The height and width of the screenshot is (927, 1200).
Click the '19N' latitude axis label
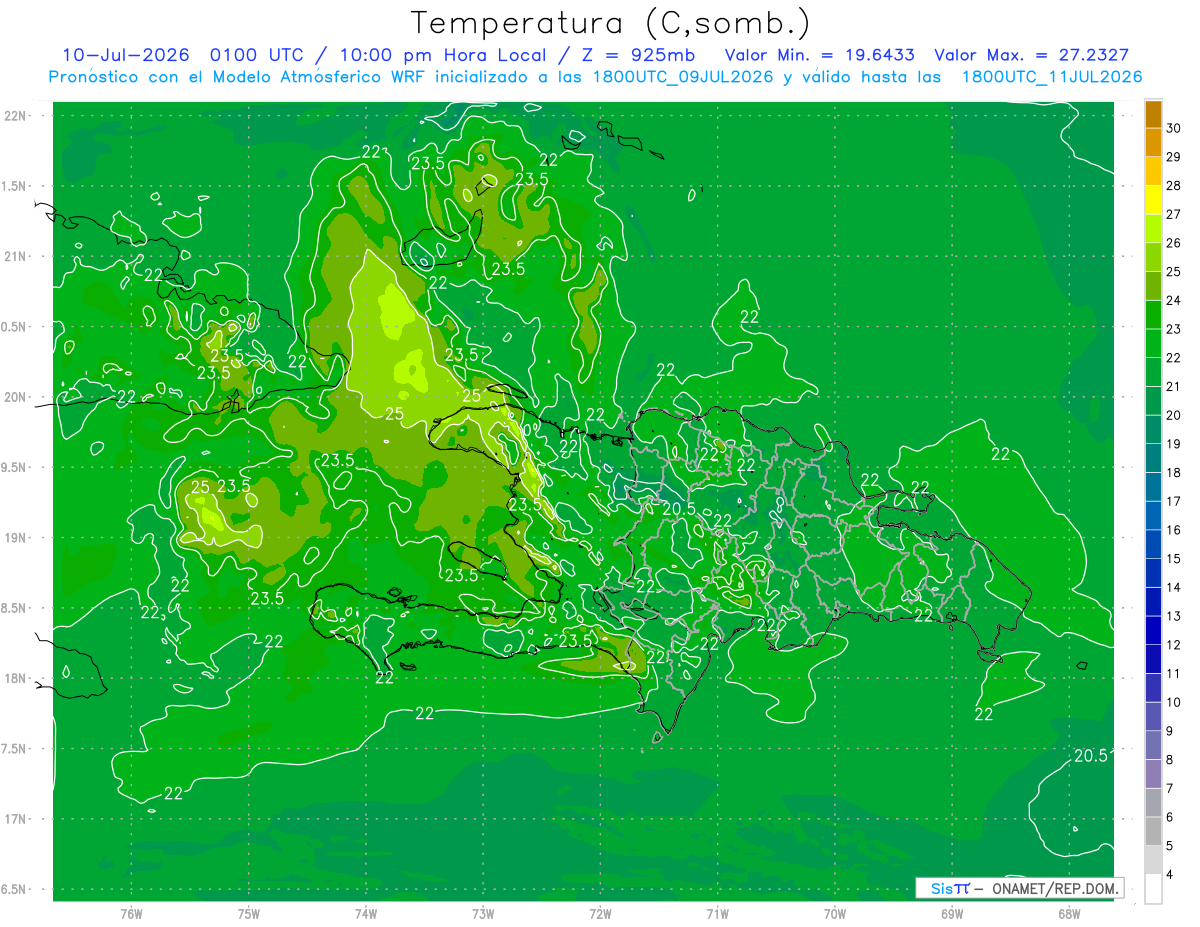(x=16, y=538)
